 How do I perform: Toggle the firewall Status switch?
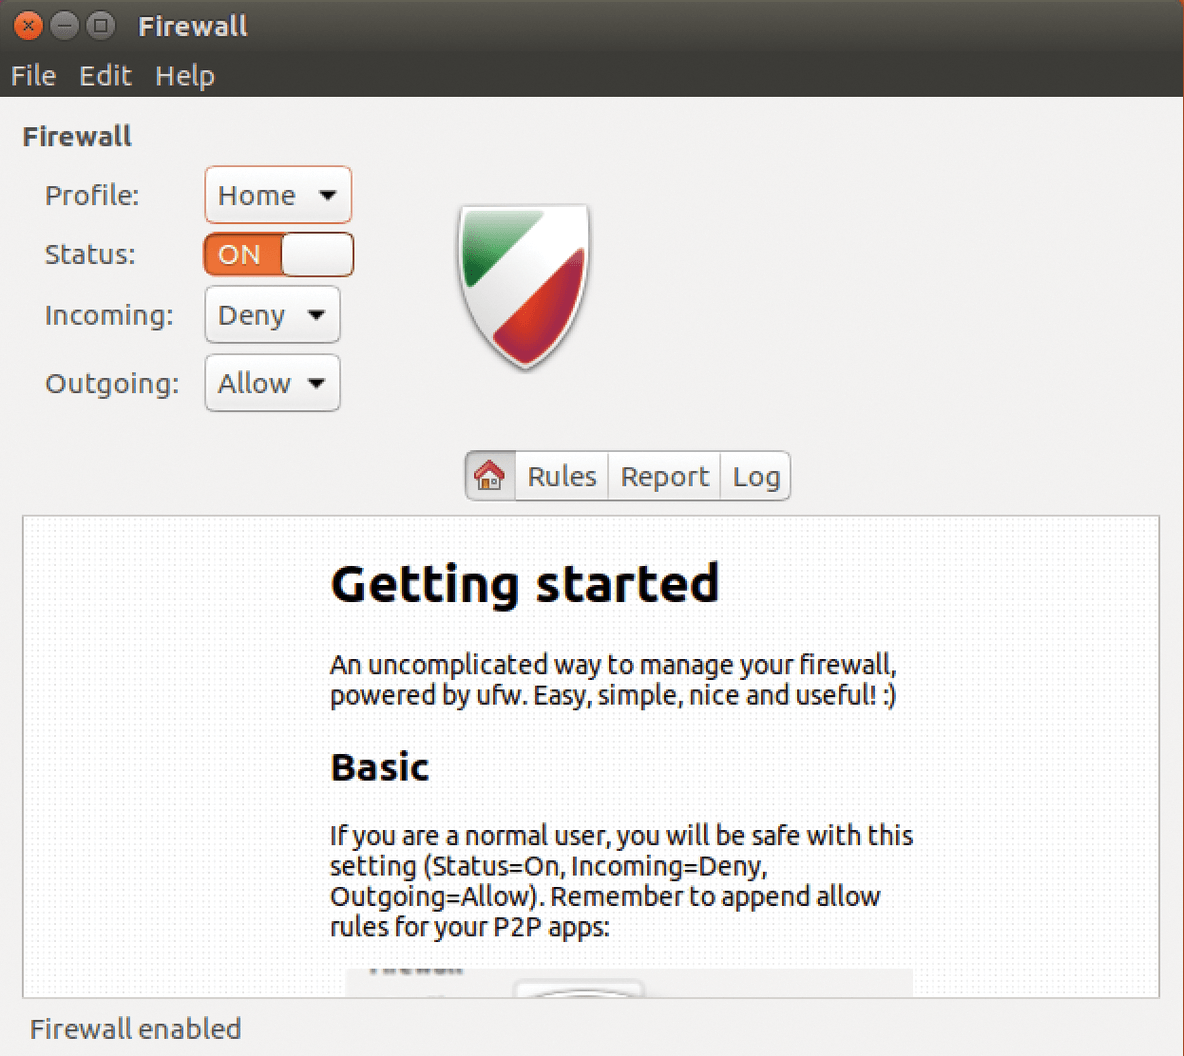[278, 255]
